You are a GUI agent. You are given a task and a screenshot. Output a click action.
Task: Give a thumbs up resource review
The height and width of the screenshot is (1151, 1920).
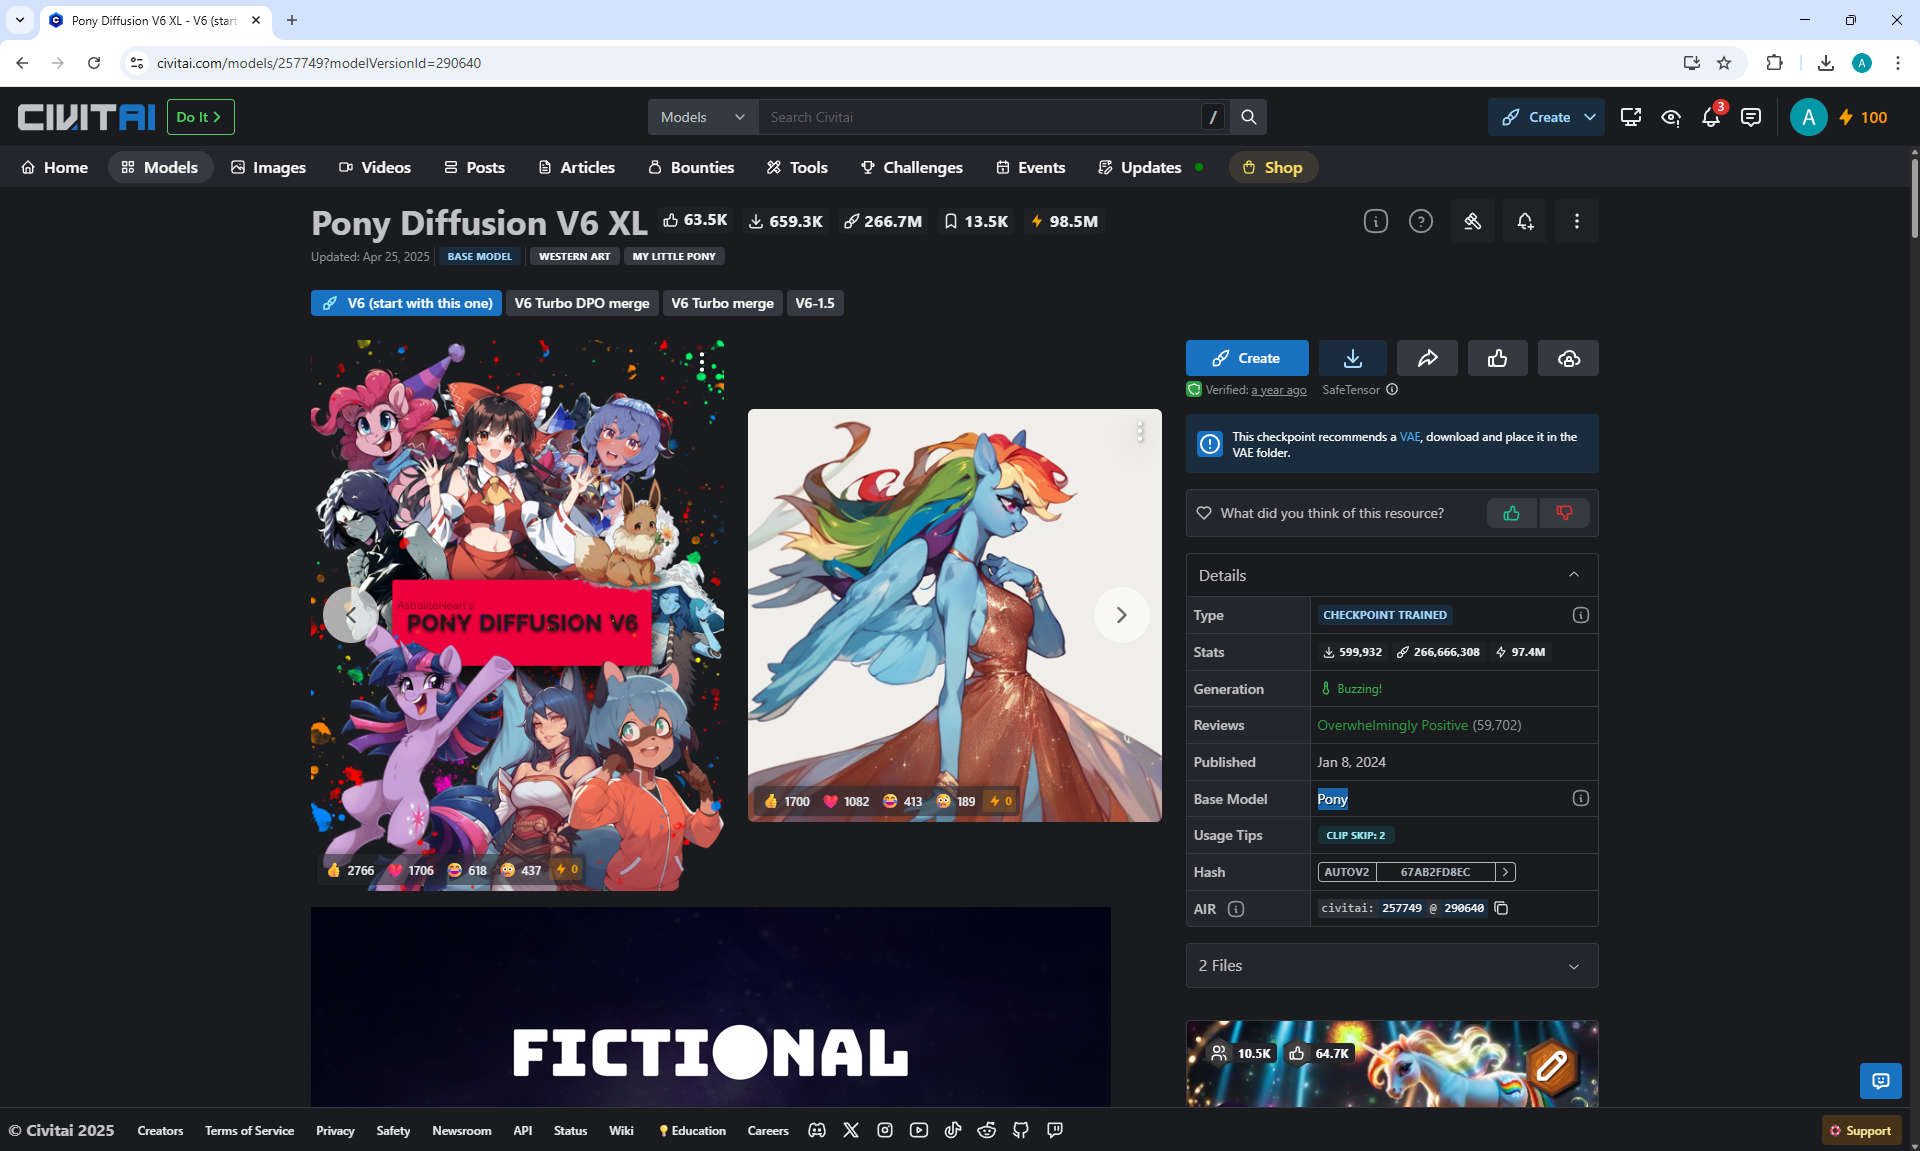[x=1511, y=513]
